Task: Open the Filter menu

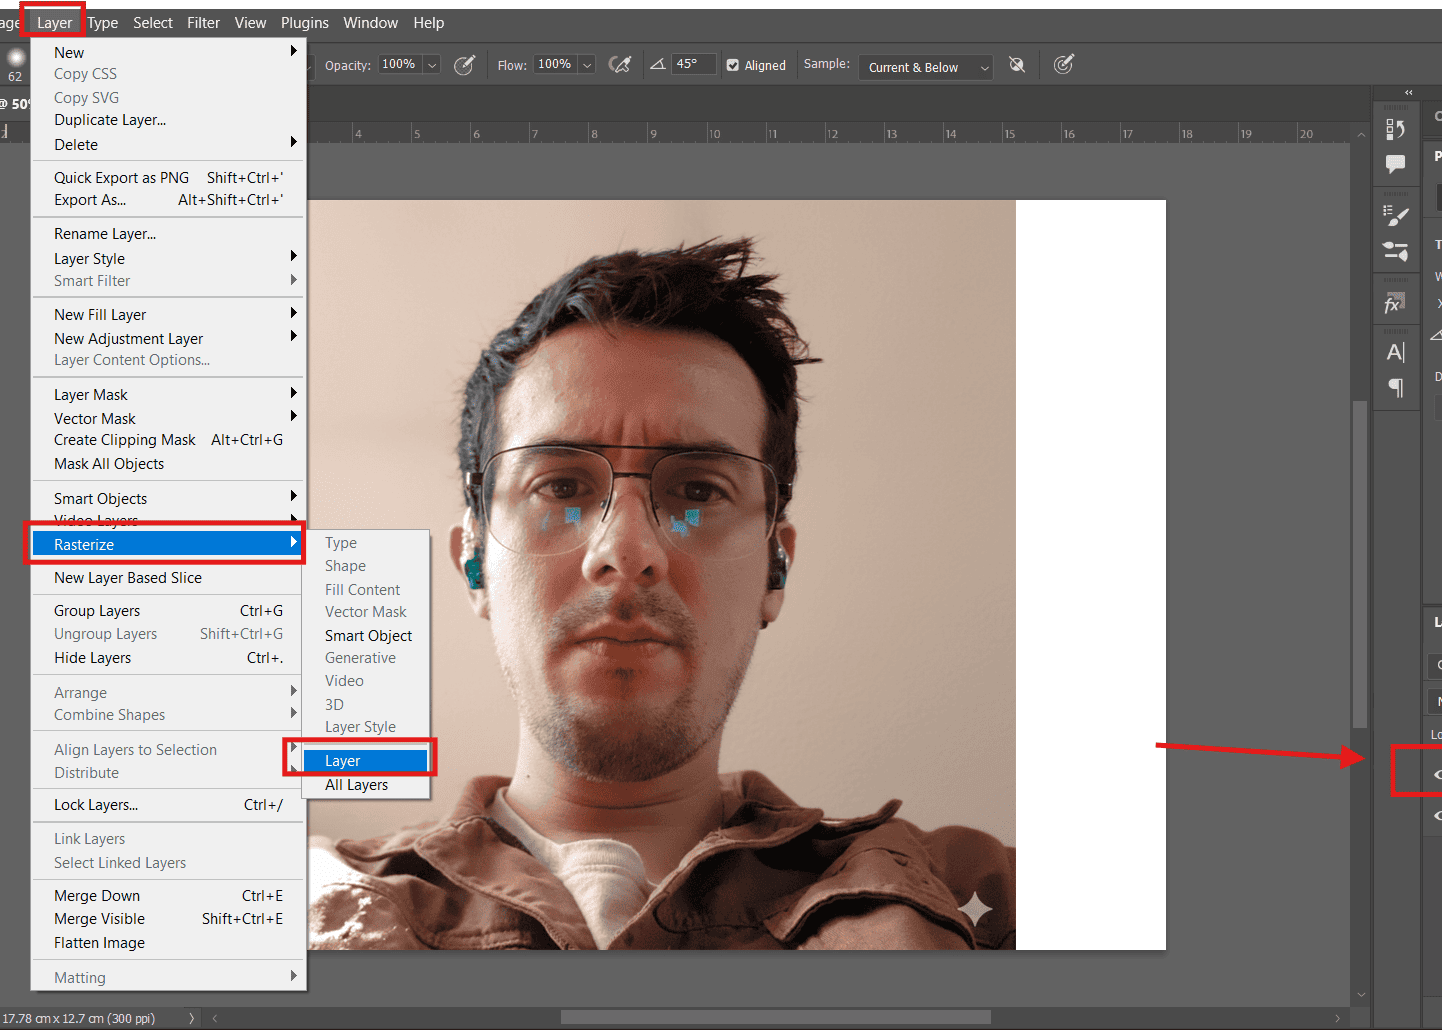Action: point(203,23)
